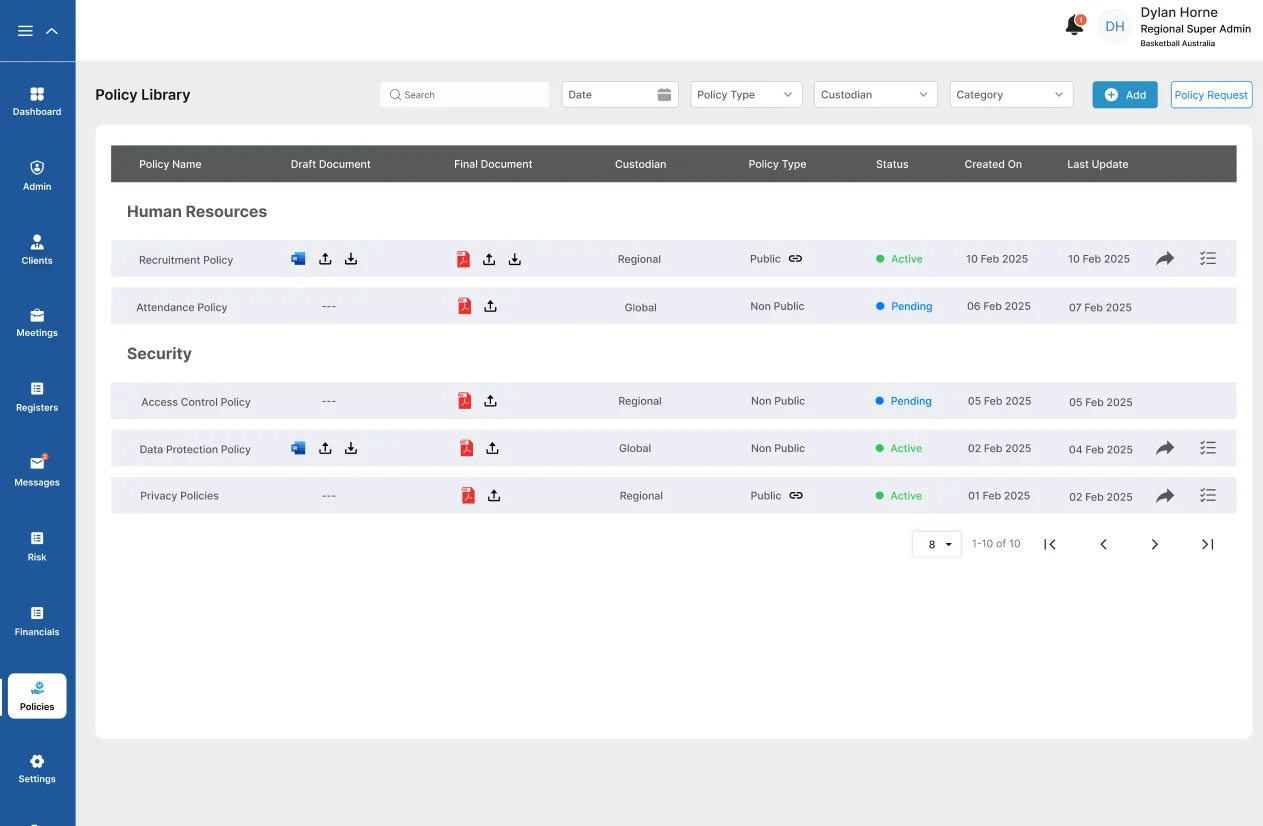1263x826 pixels.
Task: Download Recruitment Policy final document
Action: tap(515, 259)
